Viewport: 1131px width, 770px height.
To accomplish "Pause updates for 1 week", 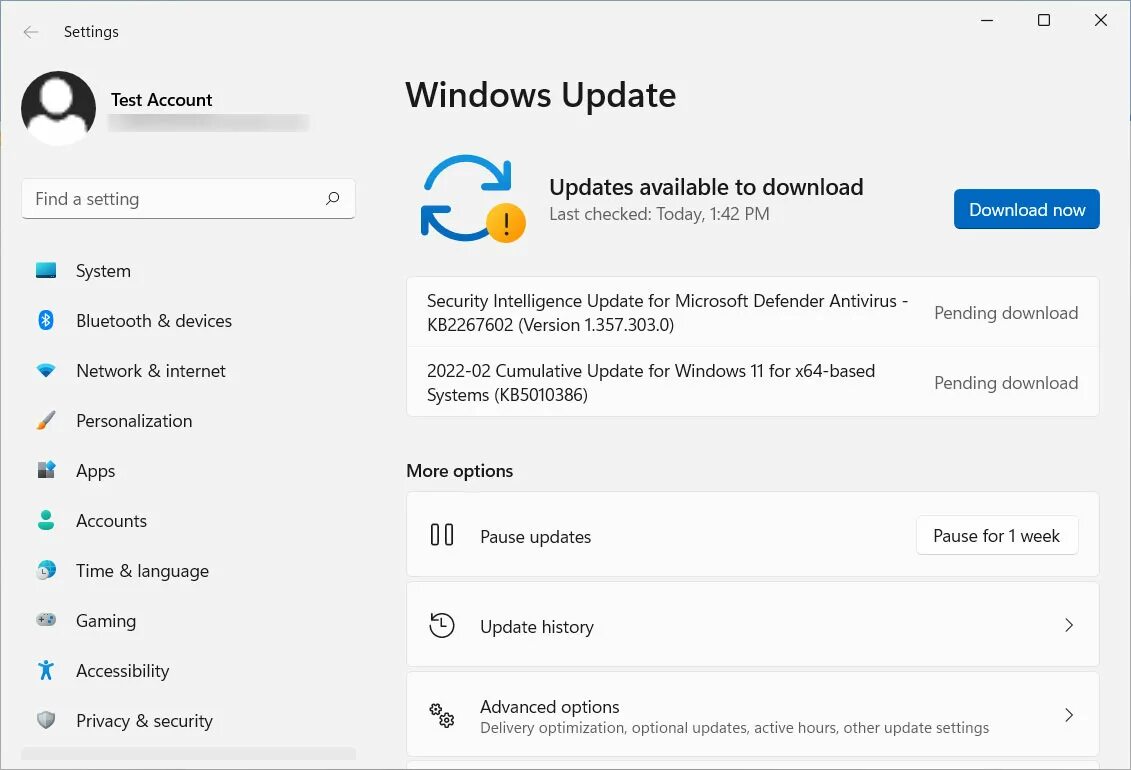I will click(996, 535).
